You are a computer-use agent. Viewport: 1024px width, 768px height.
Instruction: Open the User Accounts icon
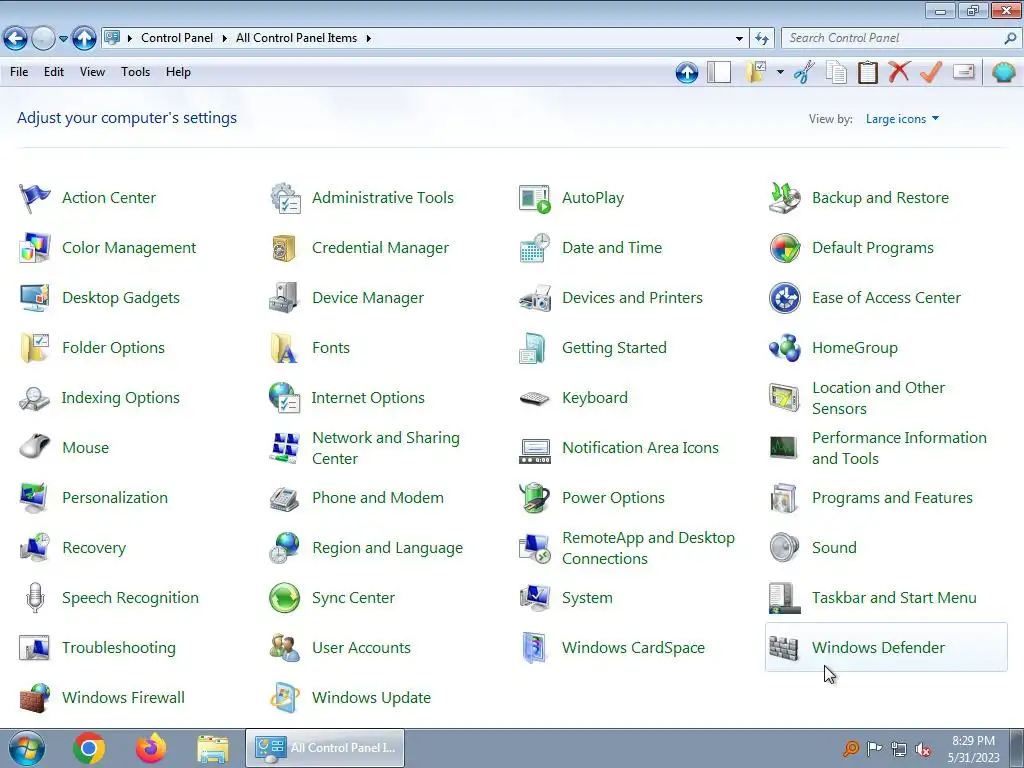(x=285, y=648)
